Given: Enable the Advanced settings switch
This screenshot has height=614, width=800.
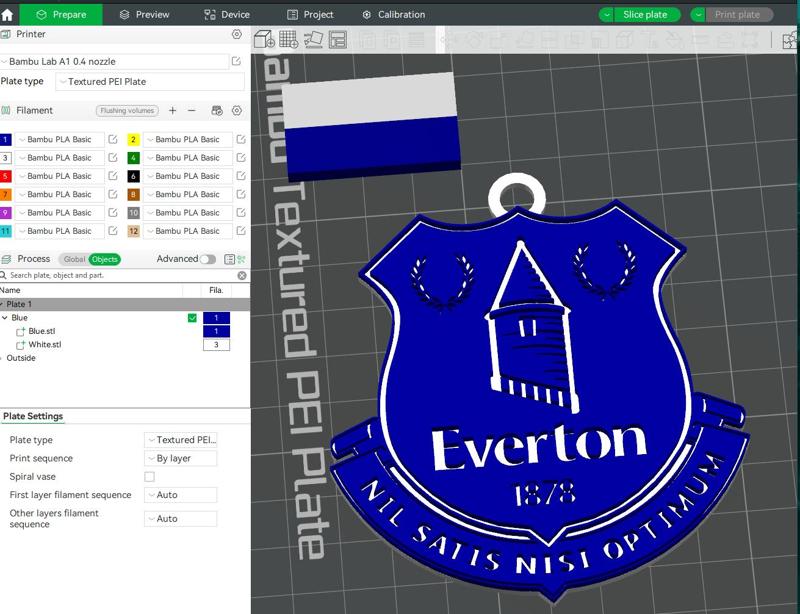Looking at the screenshot, I should pos(207,257).
